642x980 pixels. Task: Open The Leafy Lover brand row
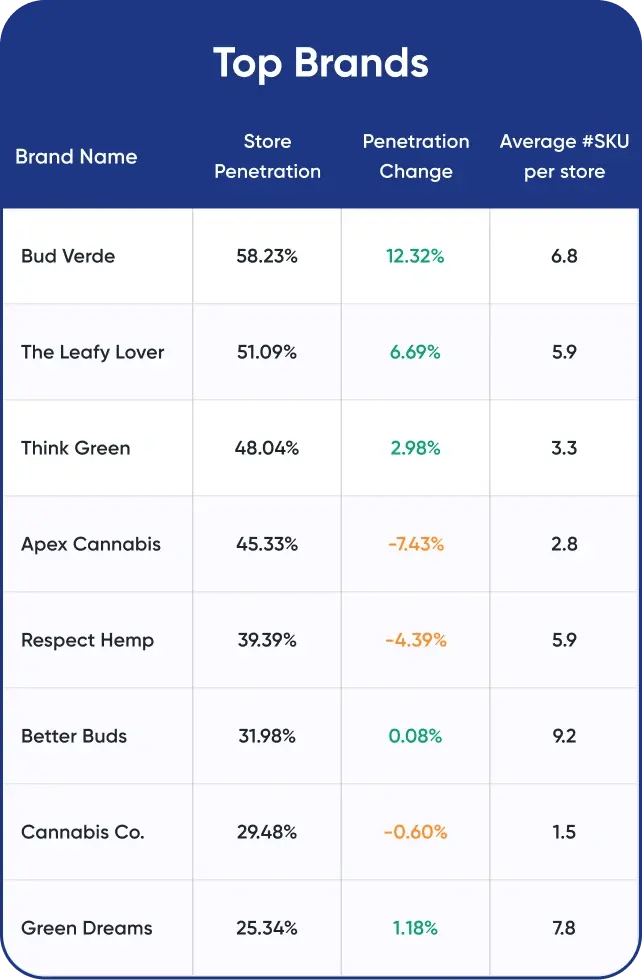[92, 352]
